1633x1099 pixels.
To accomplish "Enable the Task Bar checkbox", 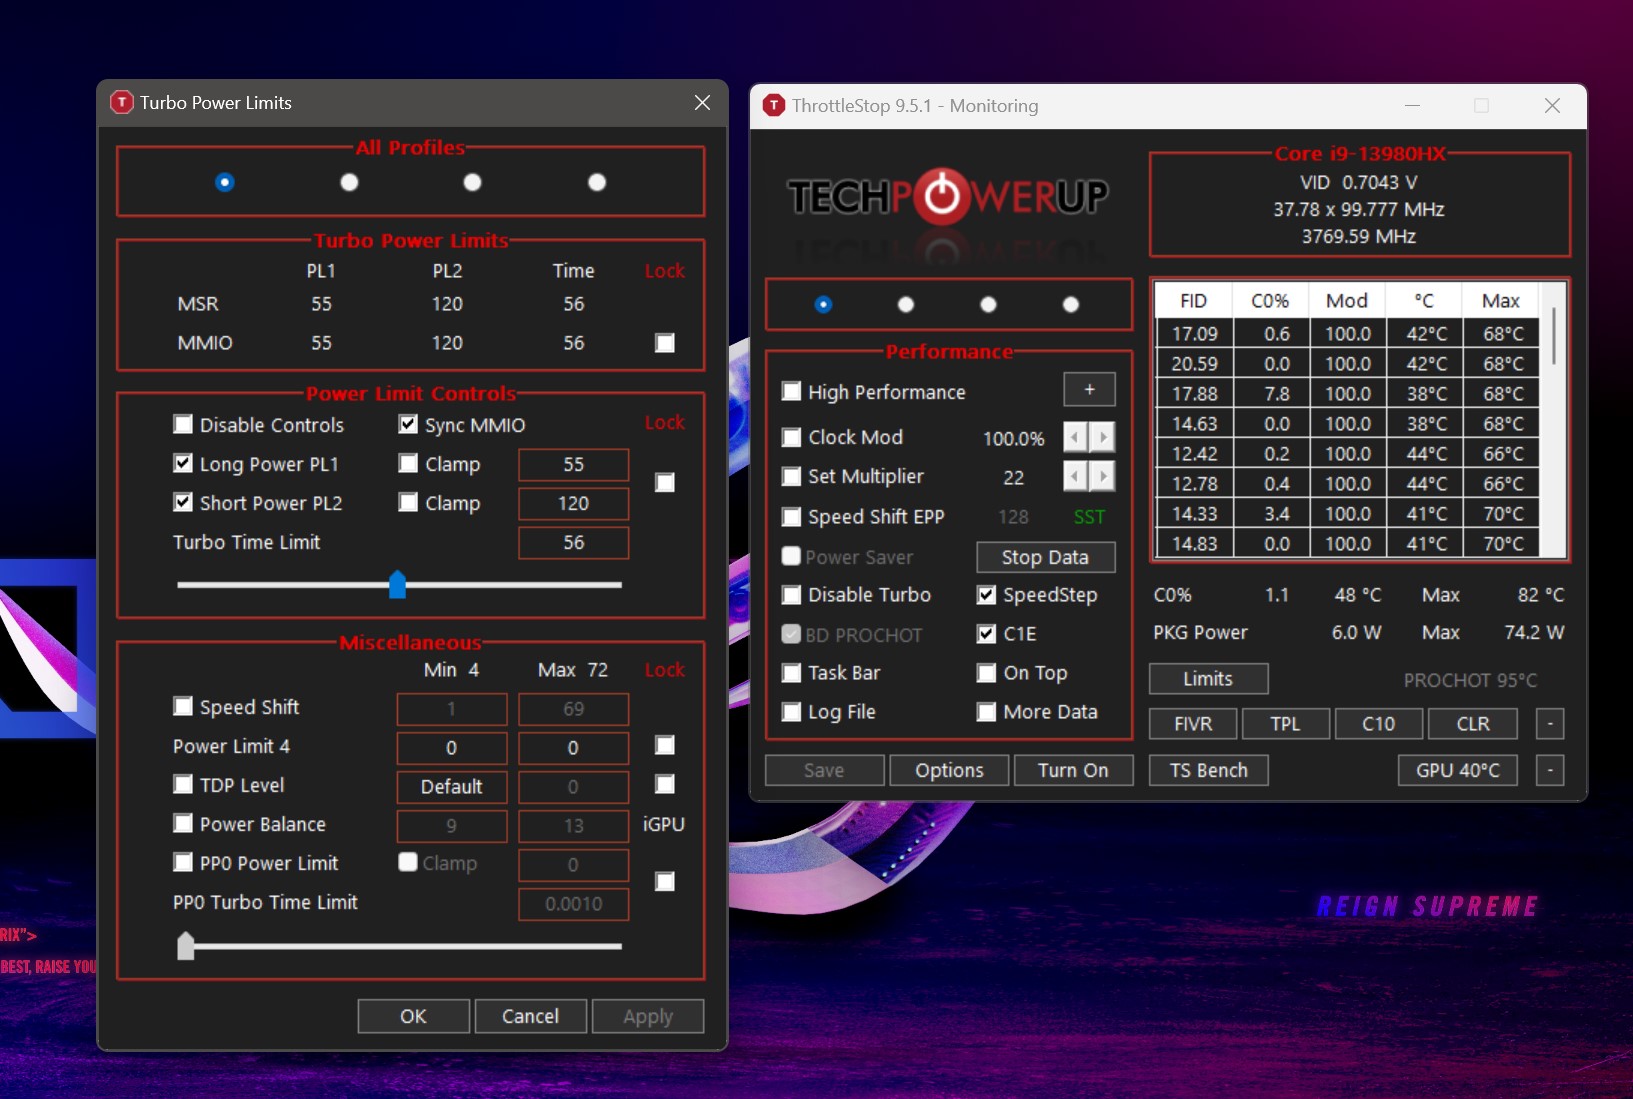I will point(791,672).
